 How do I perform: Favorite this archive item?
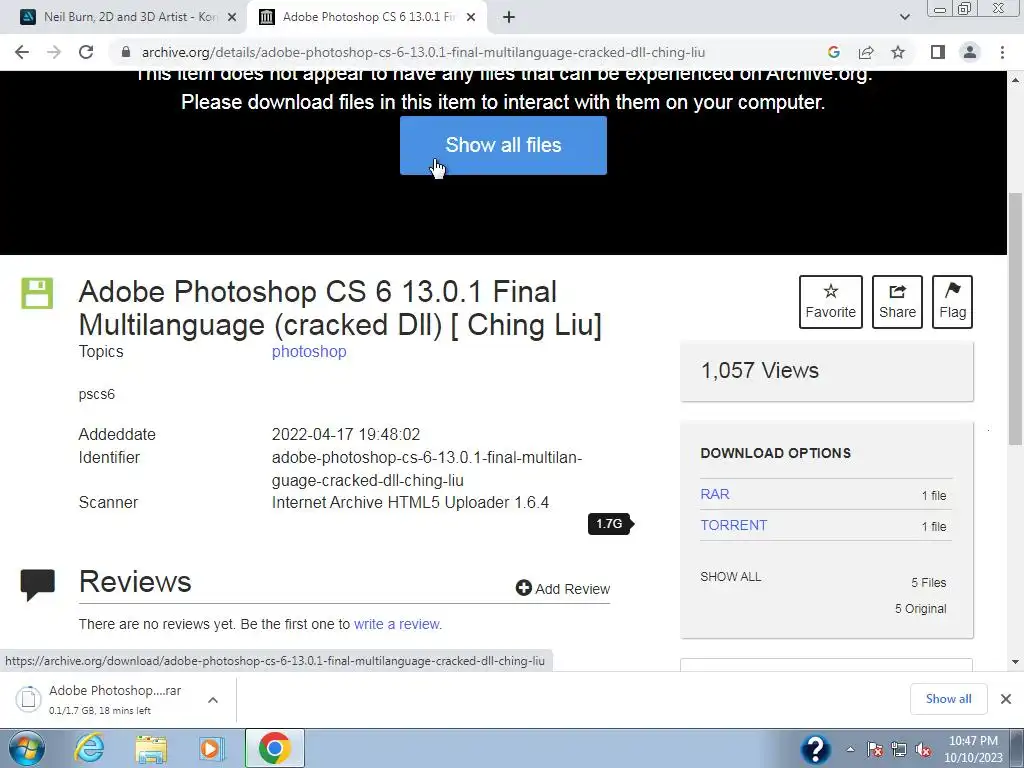click(830, 302)
